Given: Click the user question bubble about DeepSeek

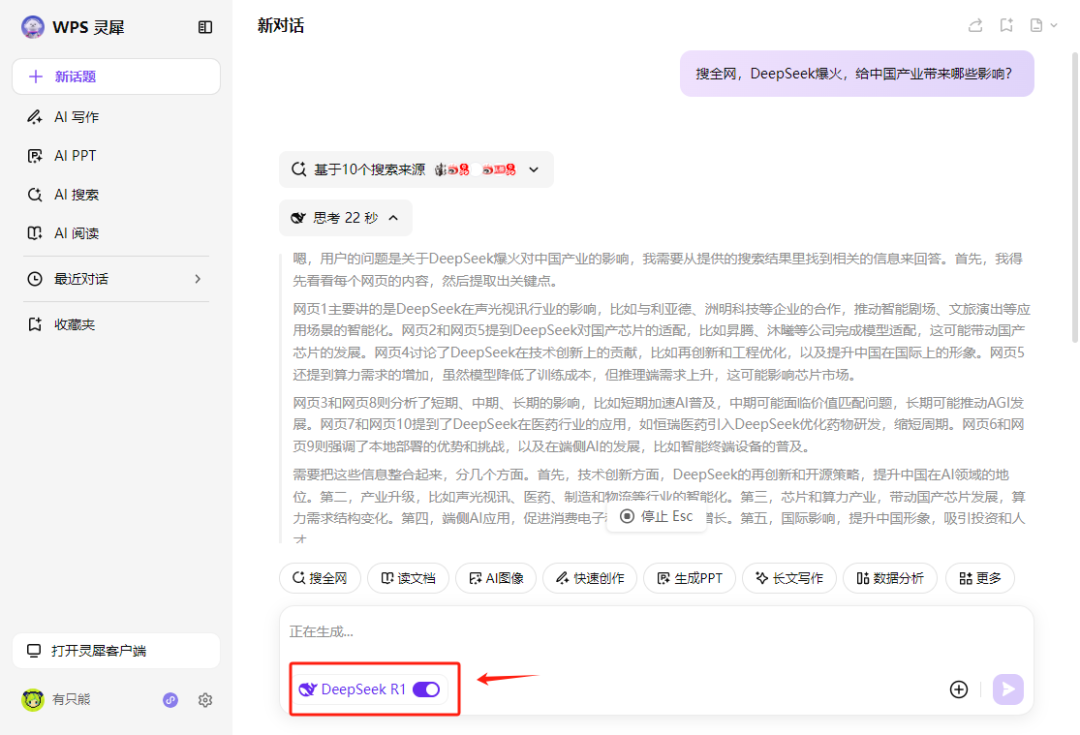Looking at the screenshot, I should tap(856, 74).
